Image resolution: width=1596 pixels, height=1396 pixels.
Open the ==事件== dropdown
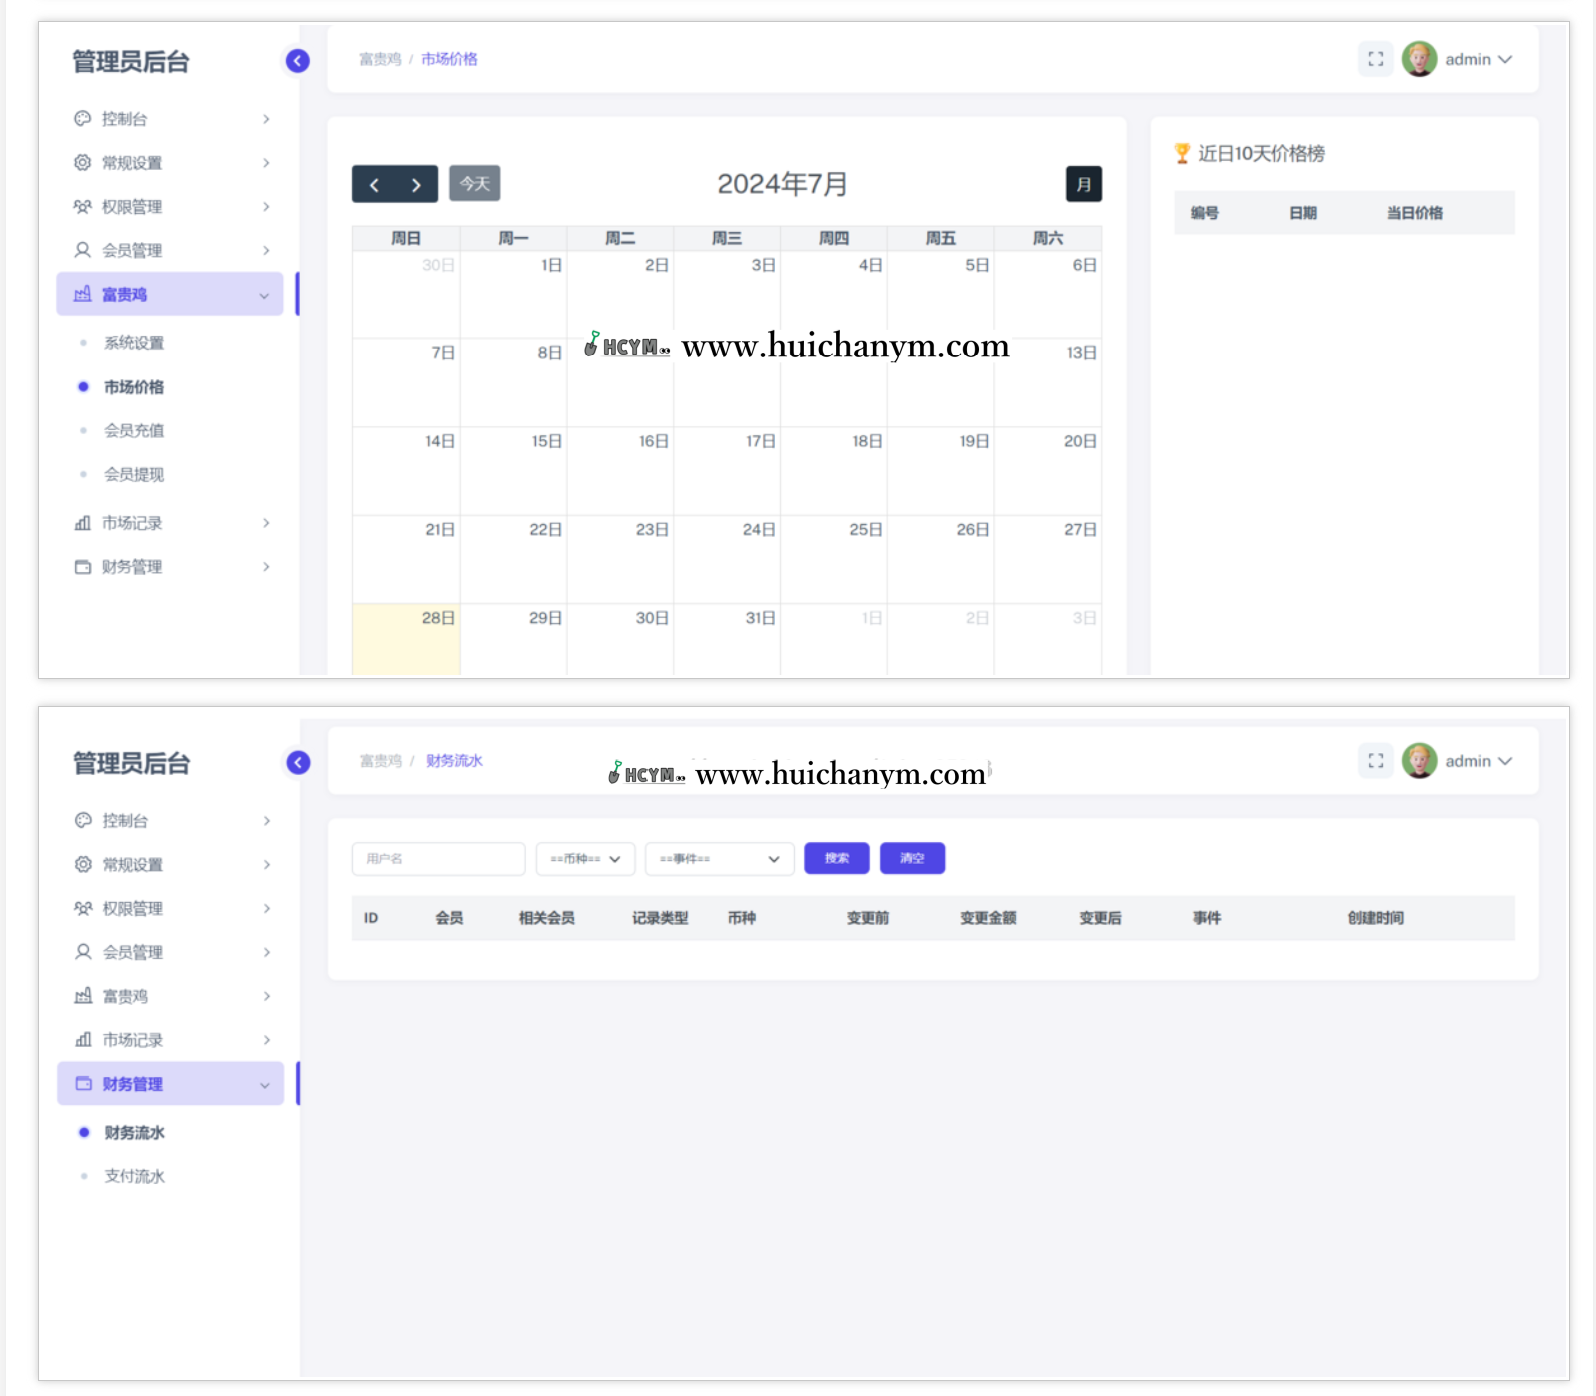719,859
